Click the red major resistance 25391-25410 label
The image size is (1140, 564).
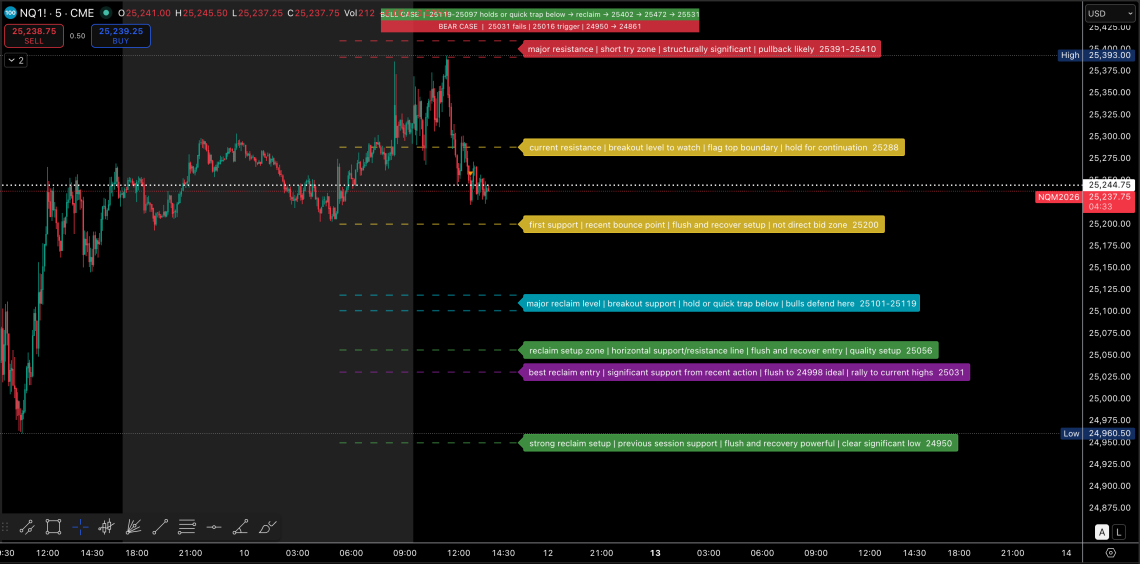tap(701, 49)
